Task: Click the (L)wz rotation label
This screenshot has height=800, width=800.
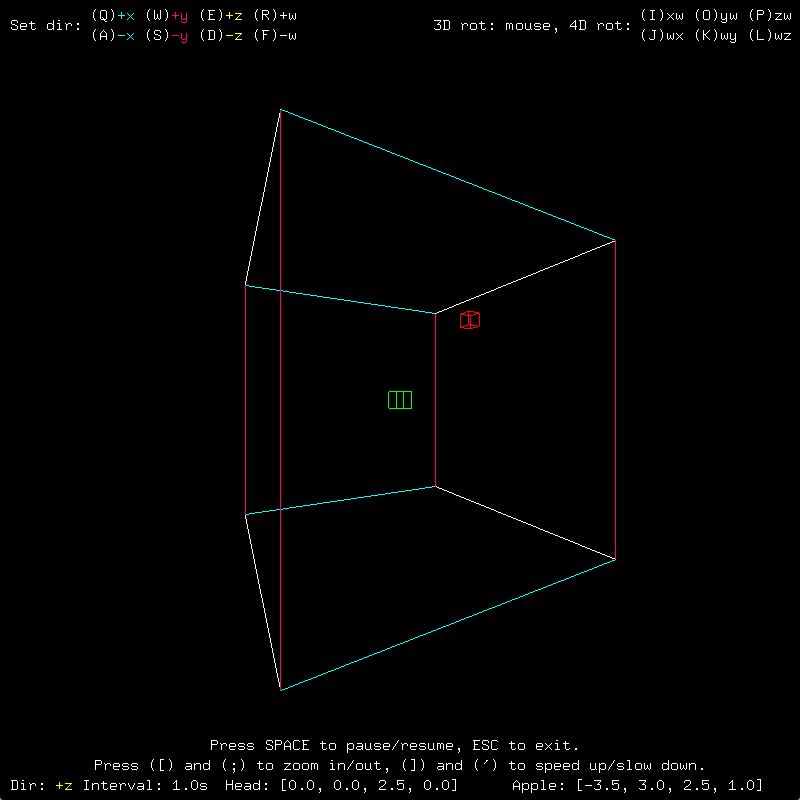Action: [x=770, y=35]
